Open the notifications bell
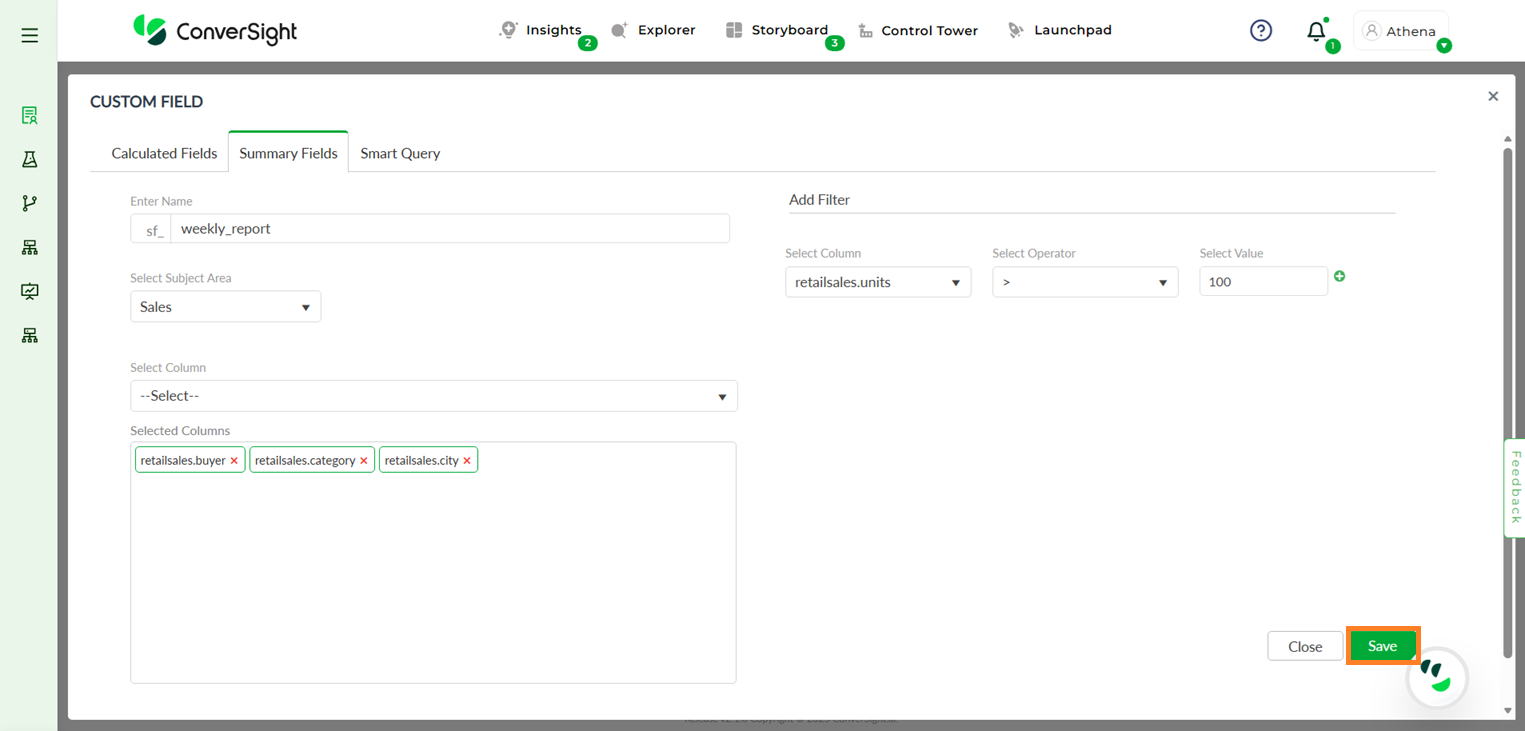This screenshot has height=731, width=1525. point(1316,32)
